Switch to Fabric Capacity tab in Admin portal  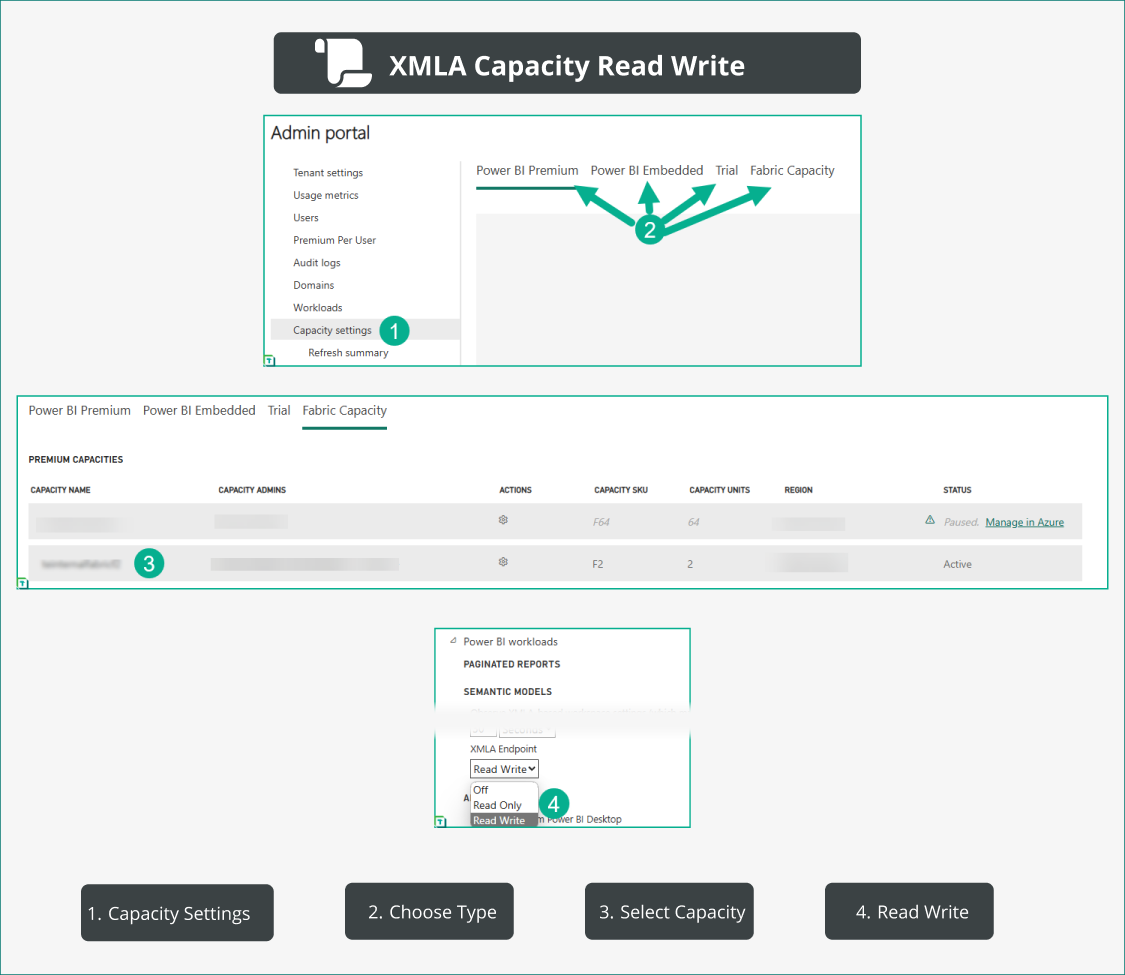click(x=791, y=170)
